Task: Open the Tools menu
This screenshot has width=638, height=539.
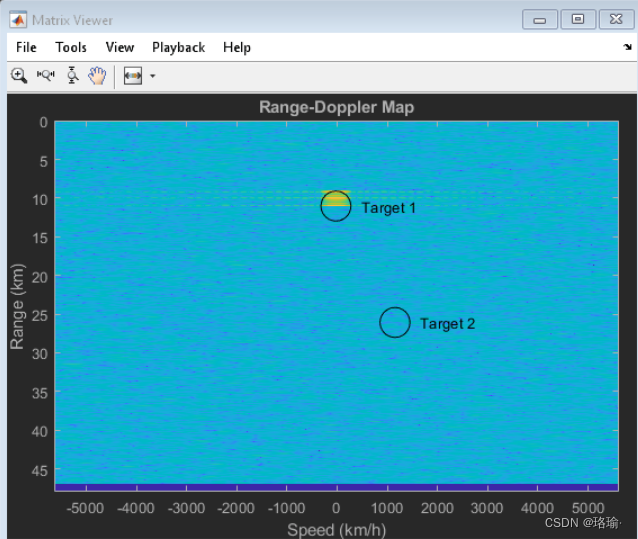Action: 71,47
